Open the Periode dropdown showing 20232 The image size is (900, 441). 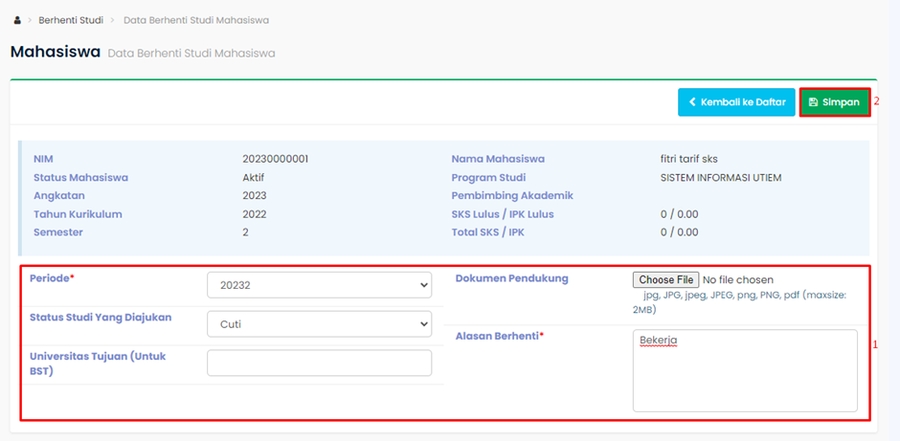point(318,285)
